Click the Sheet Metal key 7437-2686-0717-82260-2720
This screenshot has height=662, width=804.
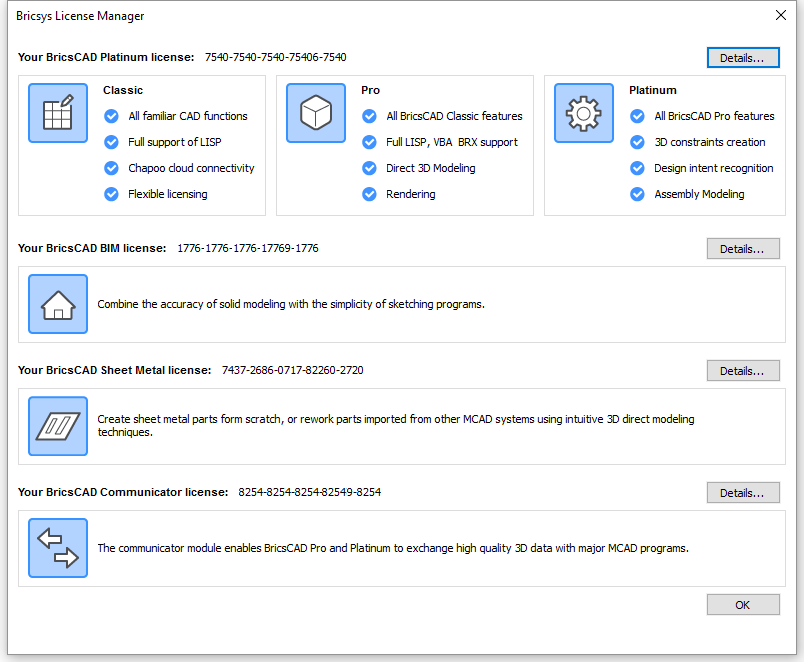292,370
